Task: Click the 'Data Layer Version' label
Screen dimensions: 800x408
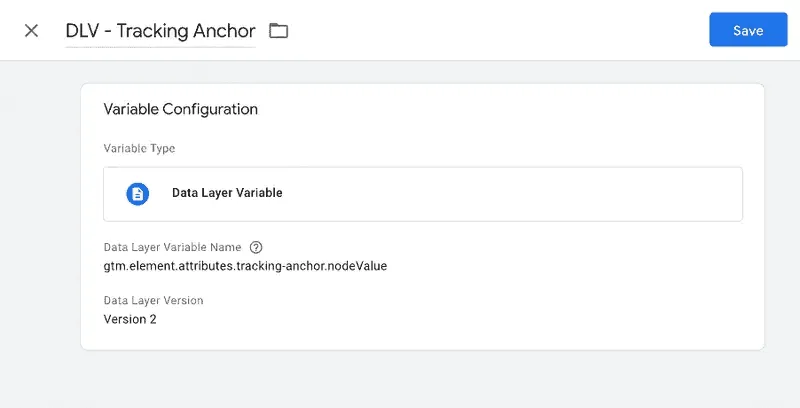Action: [x=153, y=300]
